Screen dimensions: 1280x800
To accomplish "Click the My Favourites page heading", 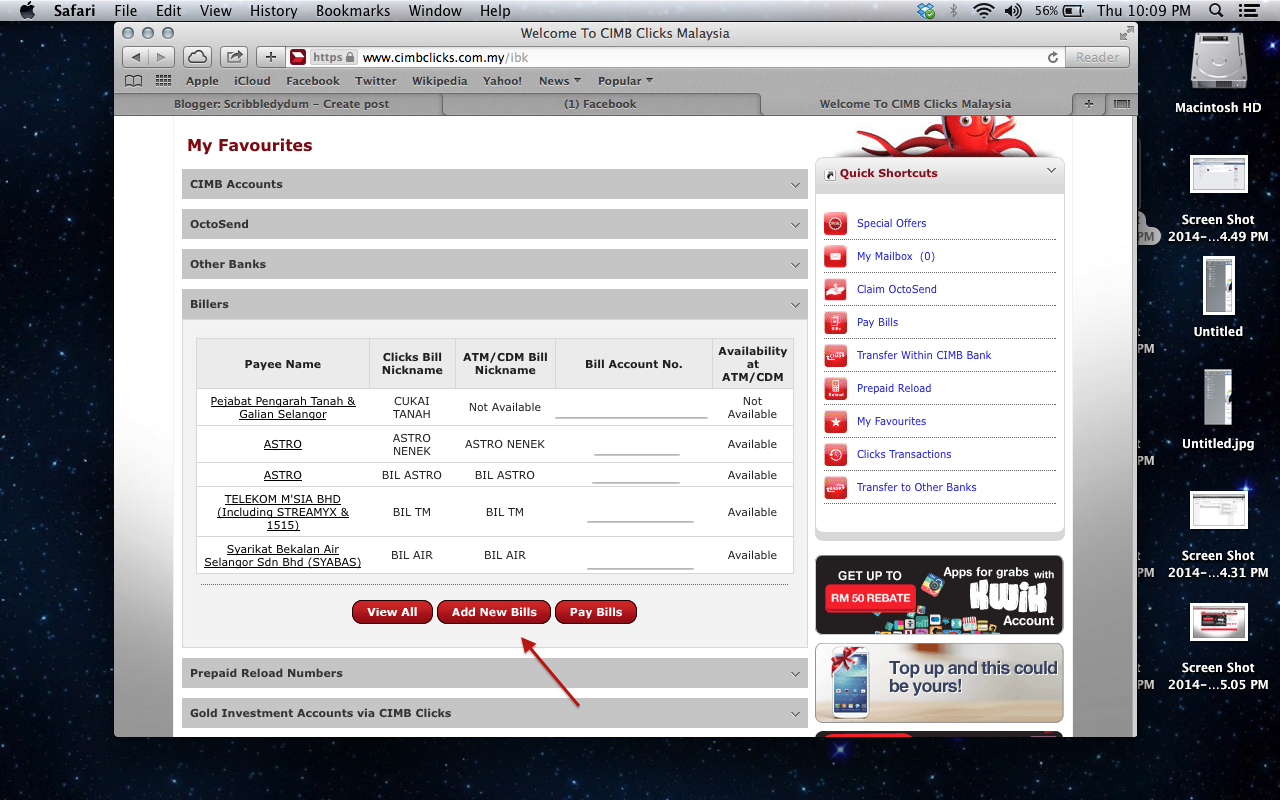I will click(250, 145).
